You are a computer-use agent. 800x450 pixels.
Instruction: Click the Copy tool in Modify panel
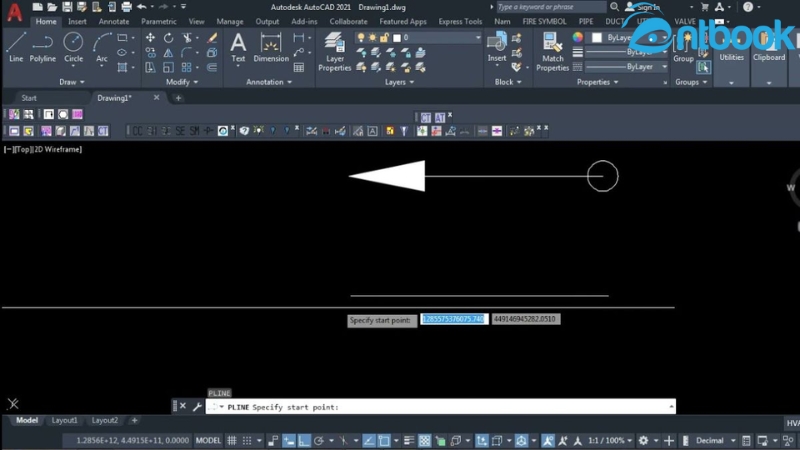[151, 53]
